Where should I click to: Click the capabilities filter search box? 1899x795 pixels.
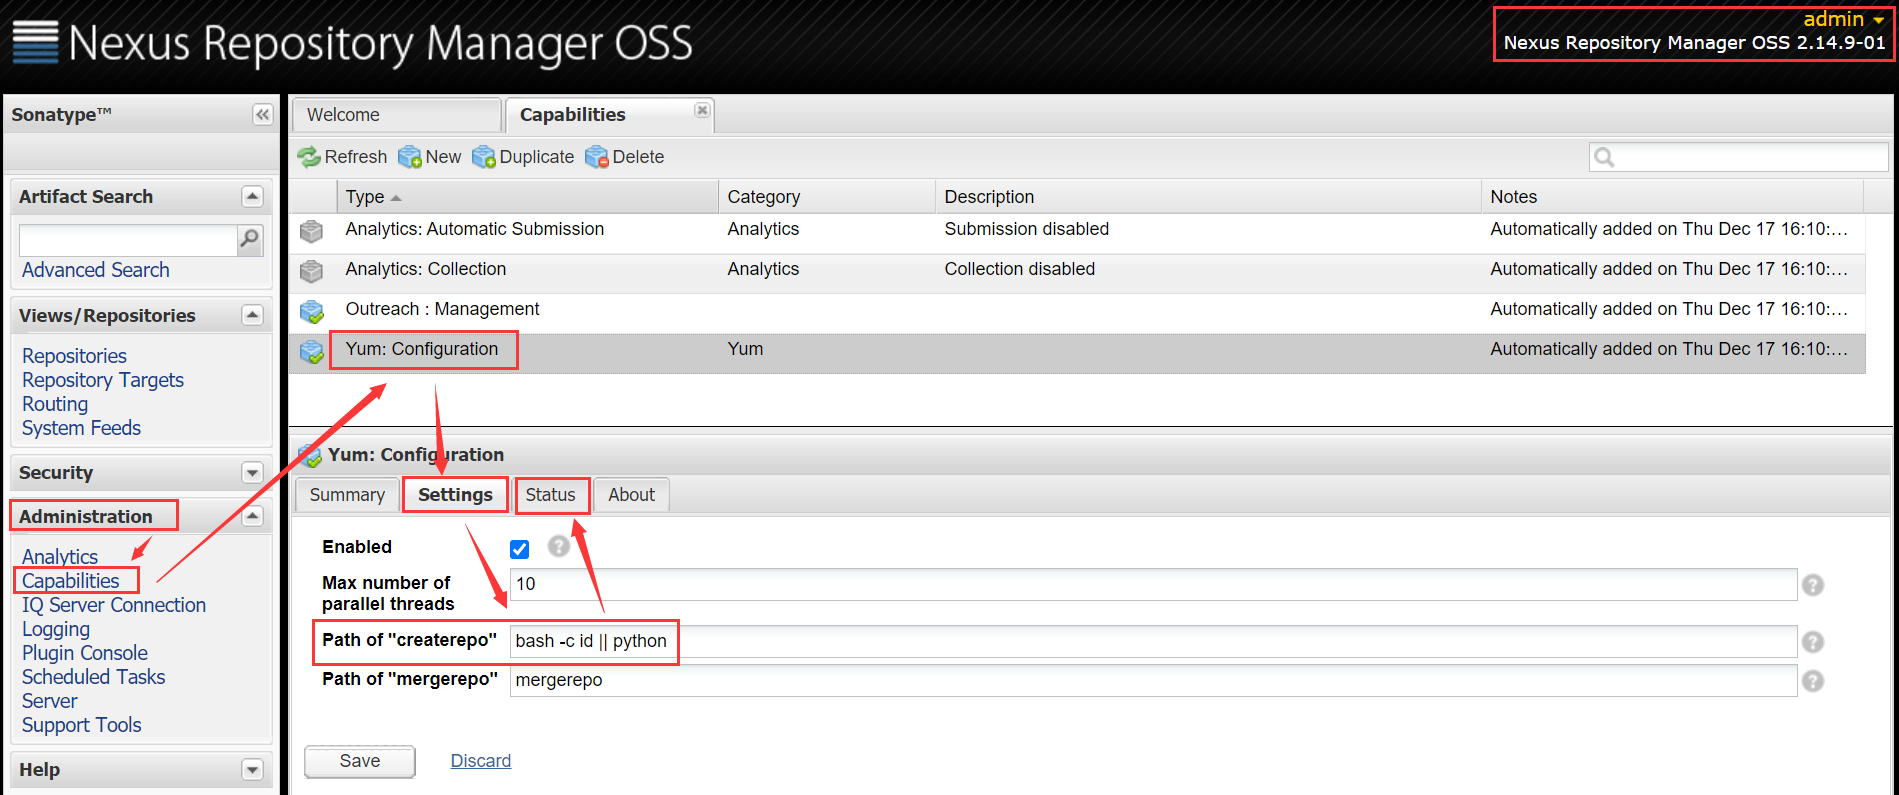tap(1738, 157)
